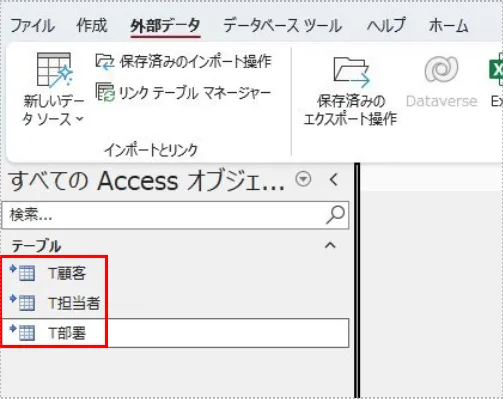Image resolution: width=503 pixels, height=399 pixels.
Task: Open navigation pane category dropdown menu
Action: [x=303, y=179]
